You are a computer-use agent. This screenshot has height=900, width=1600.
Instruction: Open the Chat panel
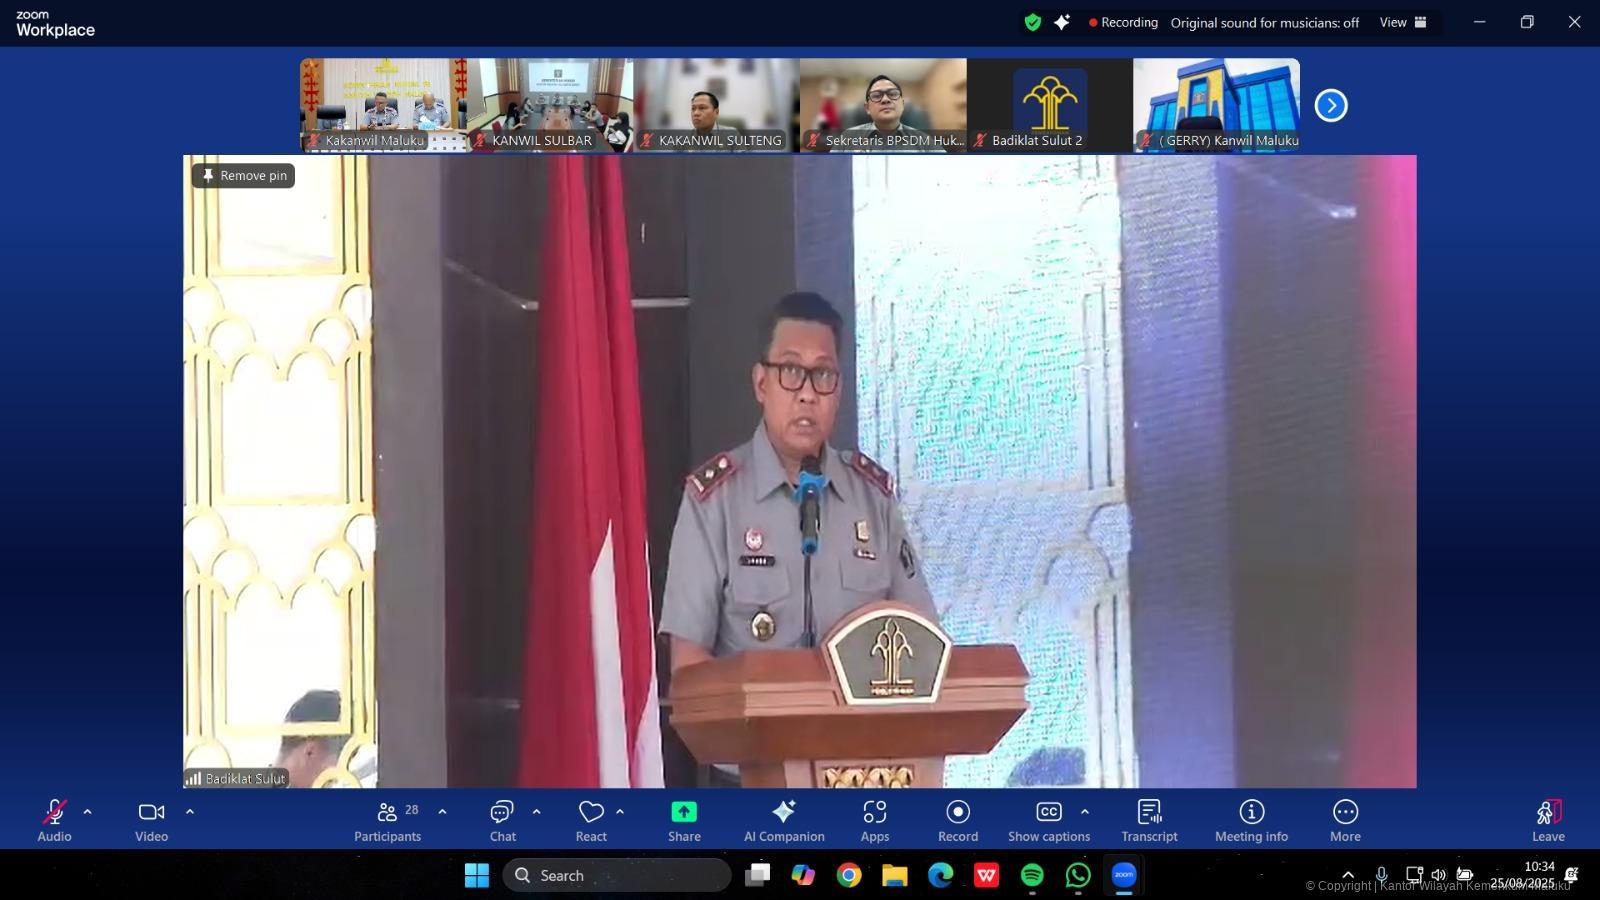tap(502, 820)
